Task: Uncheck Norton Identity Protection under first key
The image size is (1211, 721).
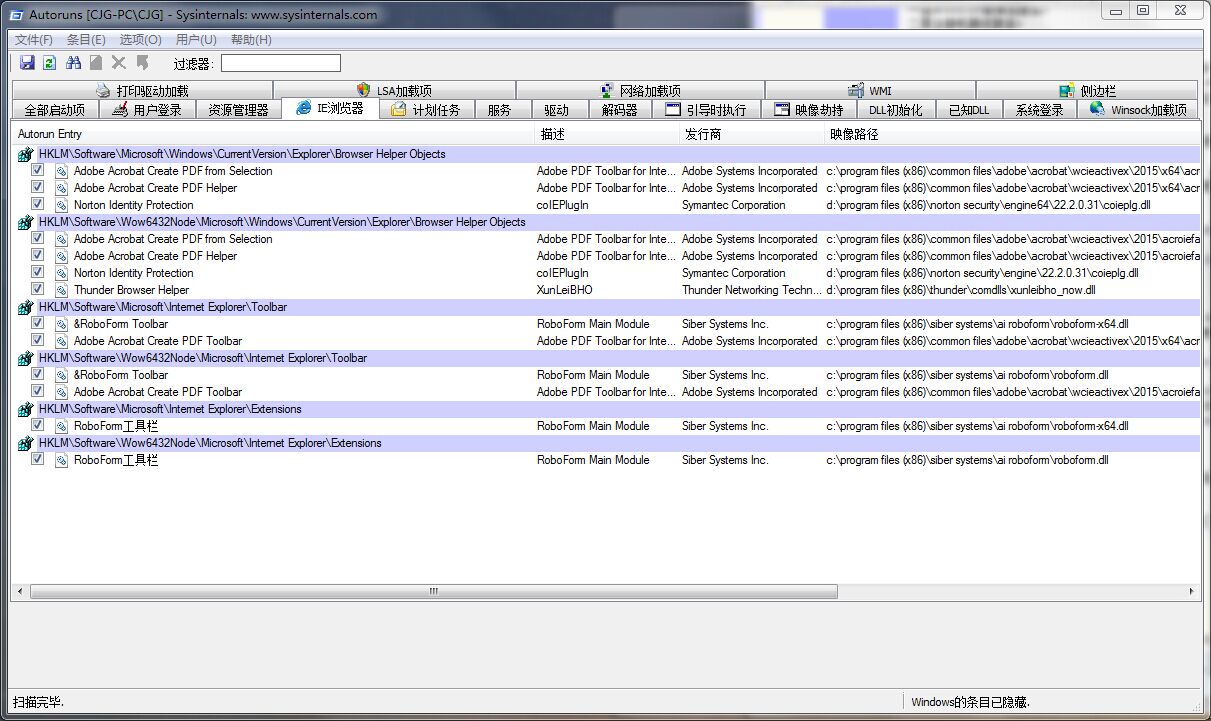Action: pos(38,204)
